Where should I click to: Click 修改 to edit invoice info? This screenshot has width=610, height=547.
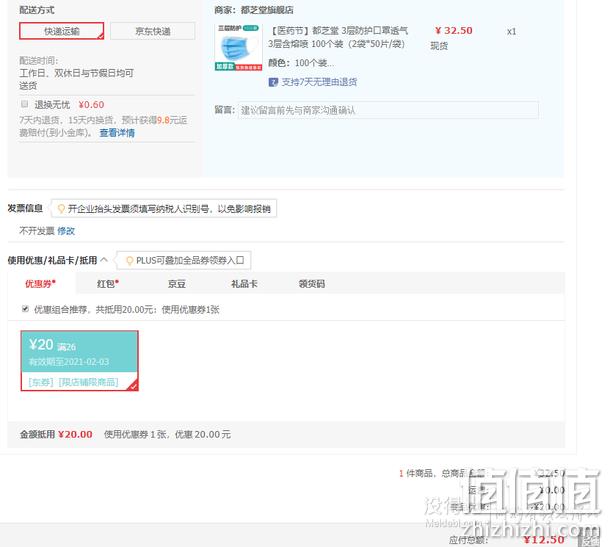click(66, 231)
